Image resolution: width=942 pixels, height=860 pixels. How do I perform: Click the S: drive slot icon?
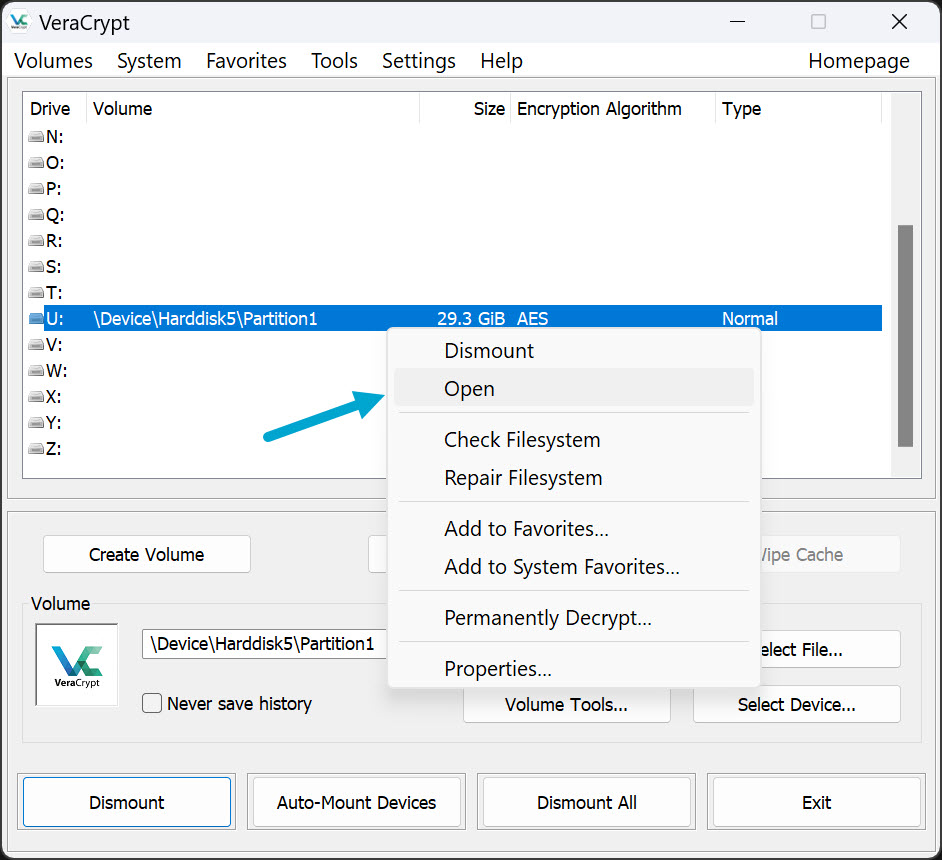point(36,267)
